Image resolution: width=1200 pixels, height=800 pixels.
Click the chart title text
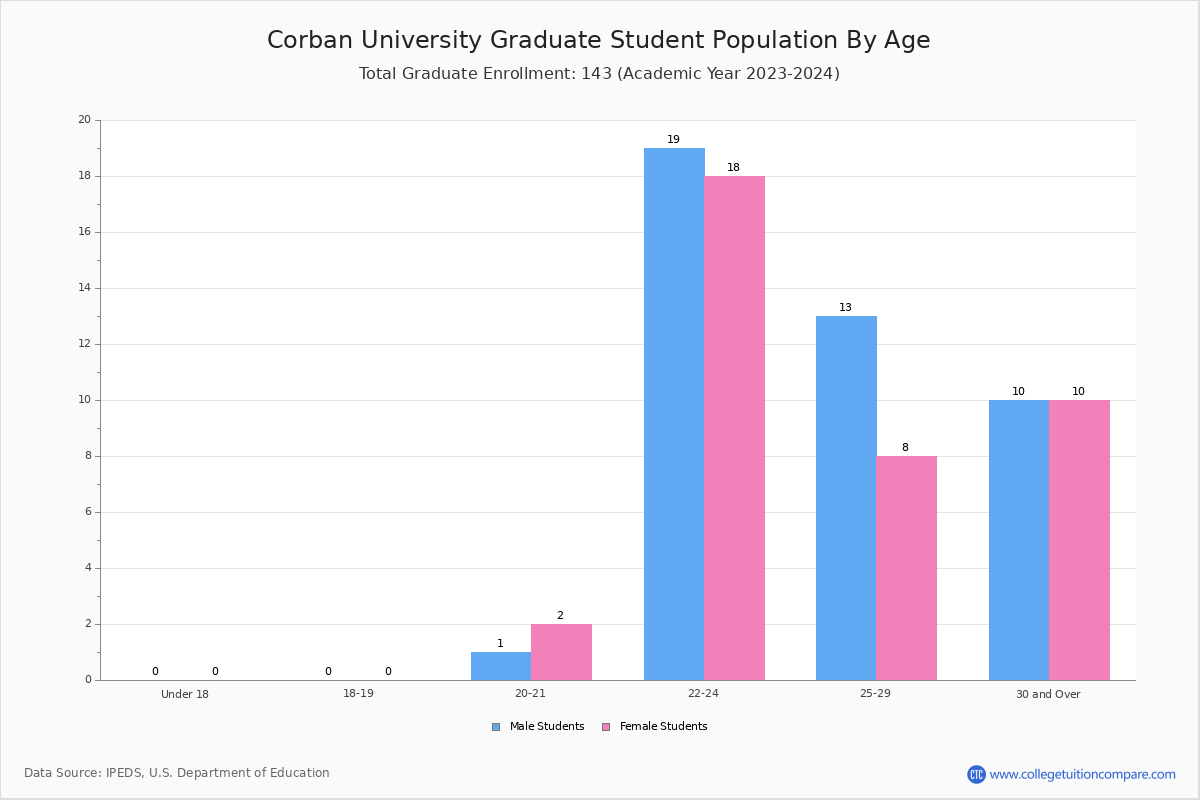click(598, 40)
